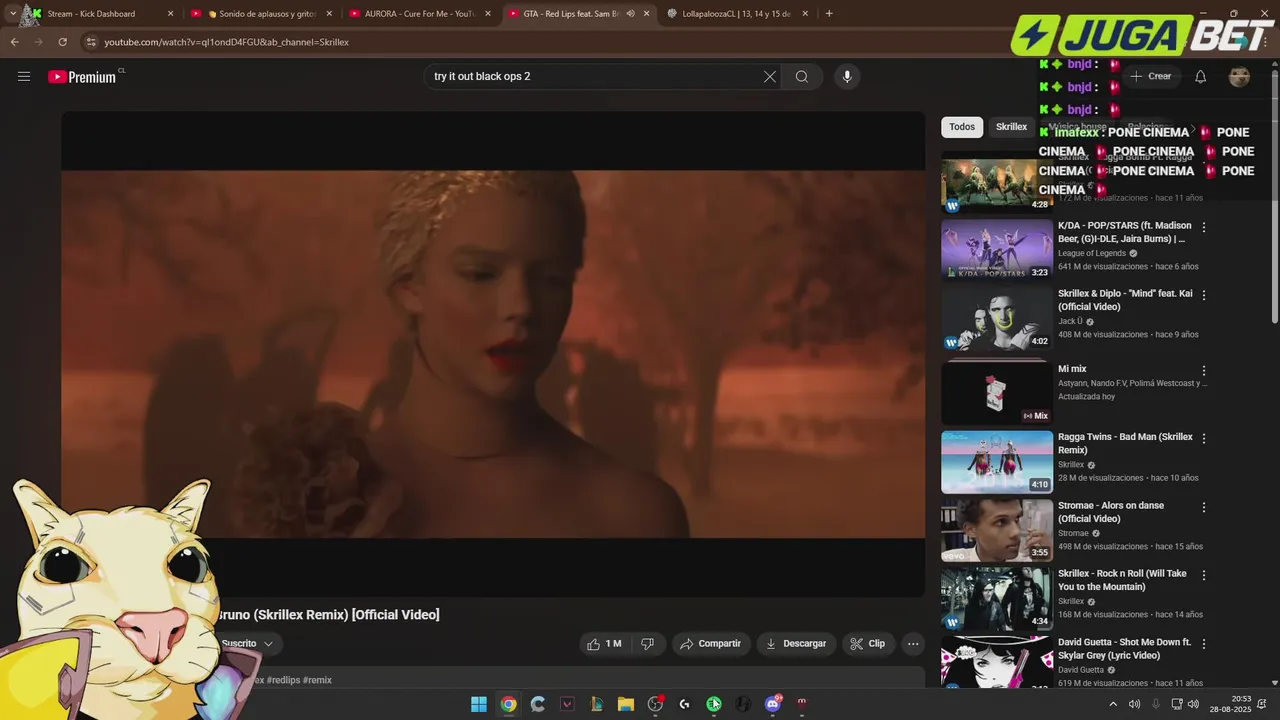
Task: Open Ragga Twins Bad Man thumbnail
Action: 997,462
